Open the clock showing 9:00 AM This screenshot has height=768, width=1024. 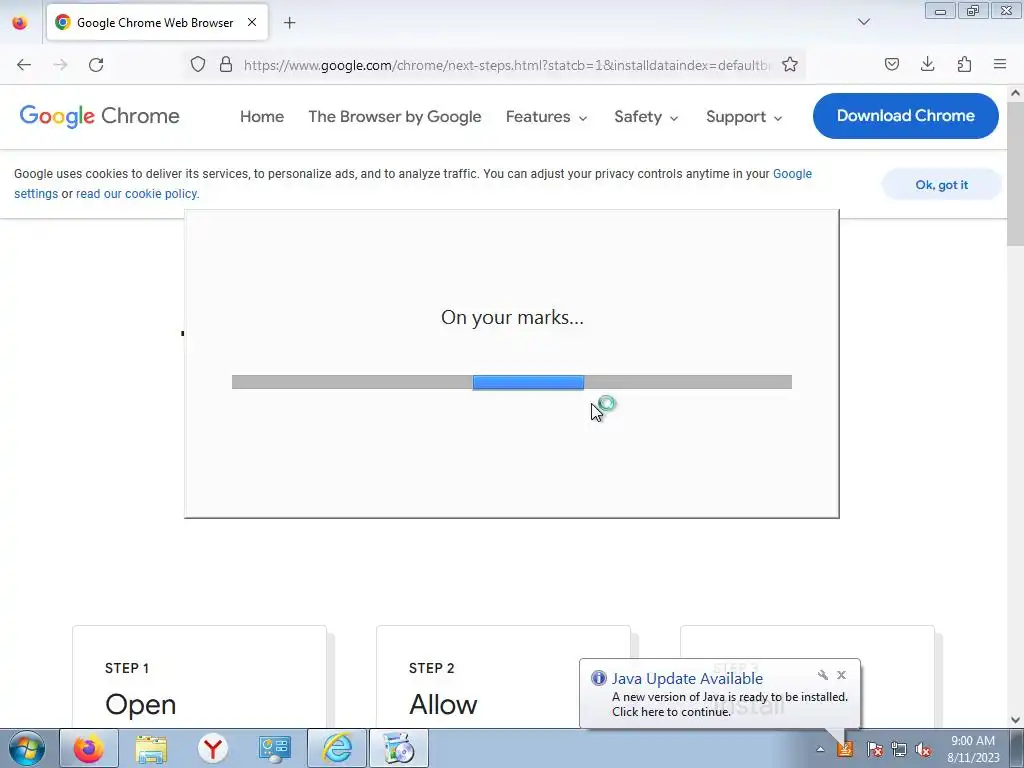973,749
